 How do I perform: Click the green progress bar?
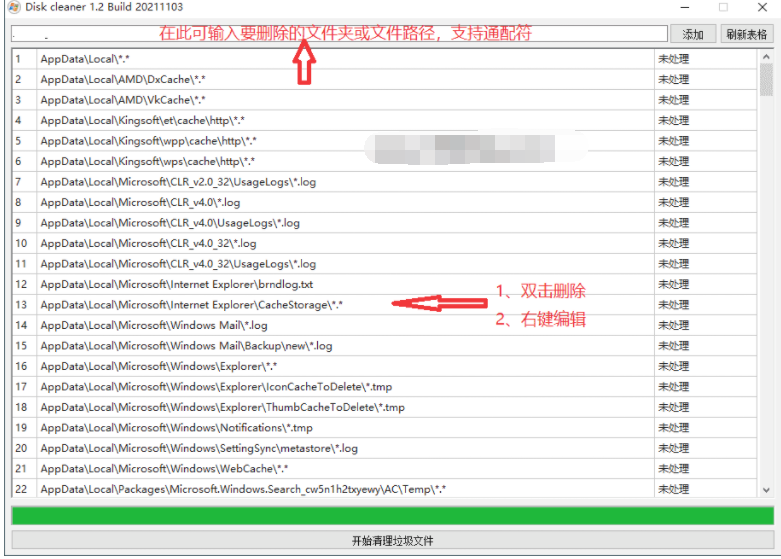[391, 515]
